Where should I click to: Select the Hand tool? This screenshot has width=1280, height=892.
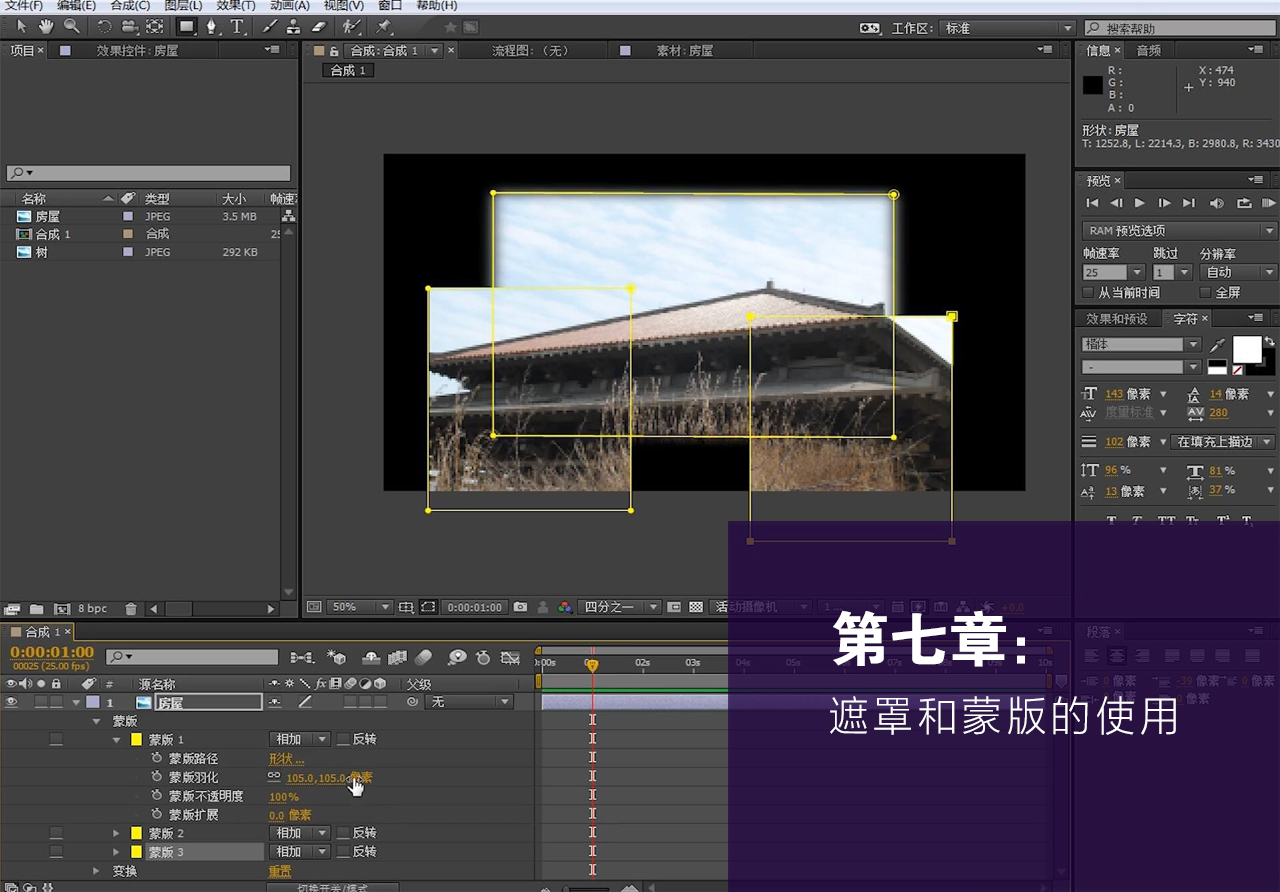46,27
